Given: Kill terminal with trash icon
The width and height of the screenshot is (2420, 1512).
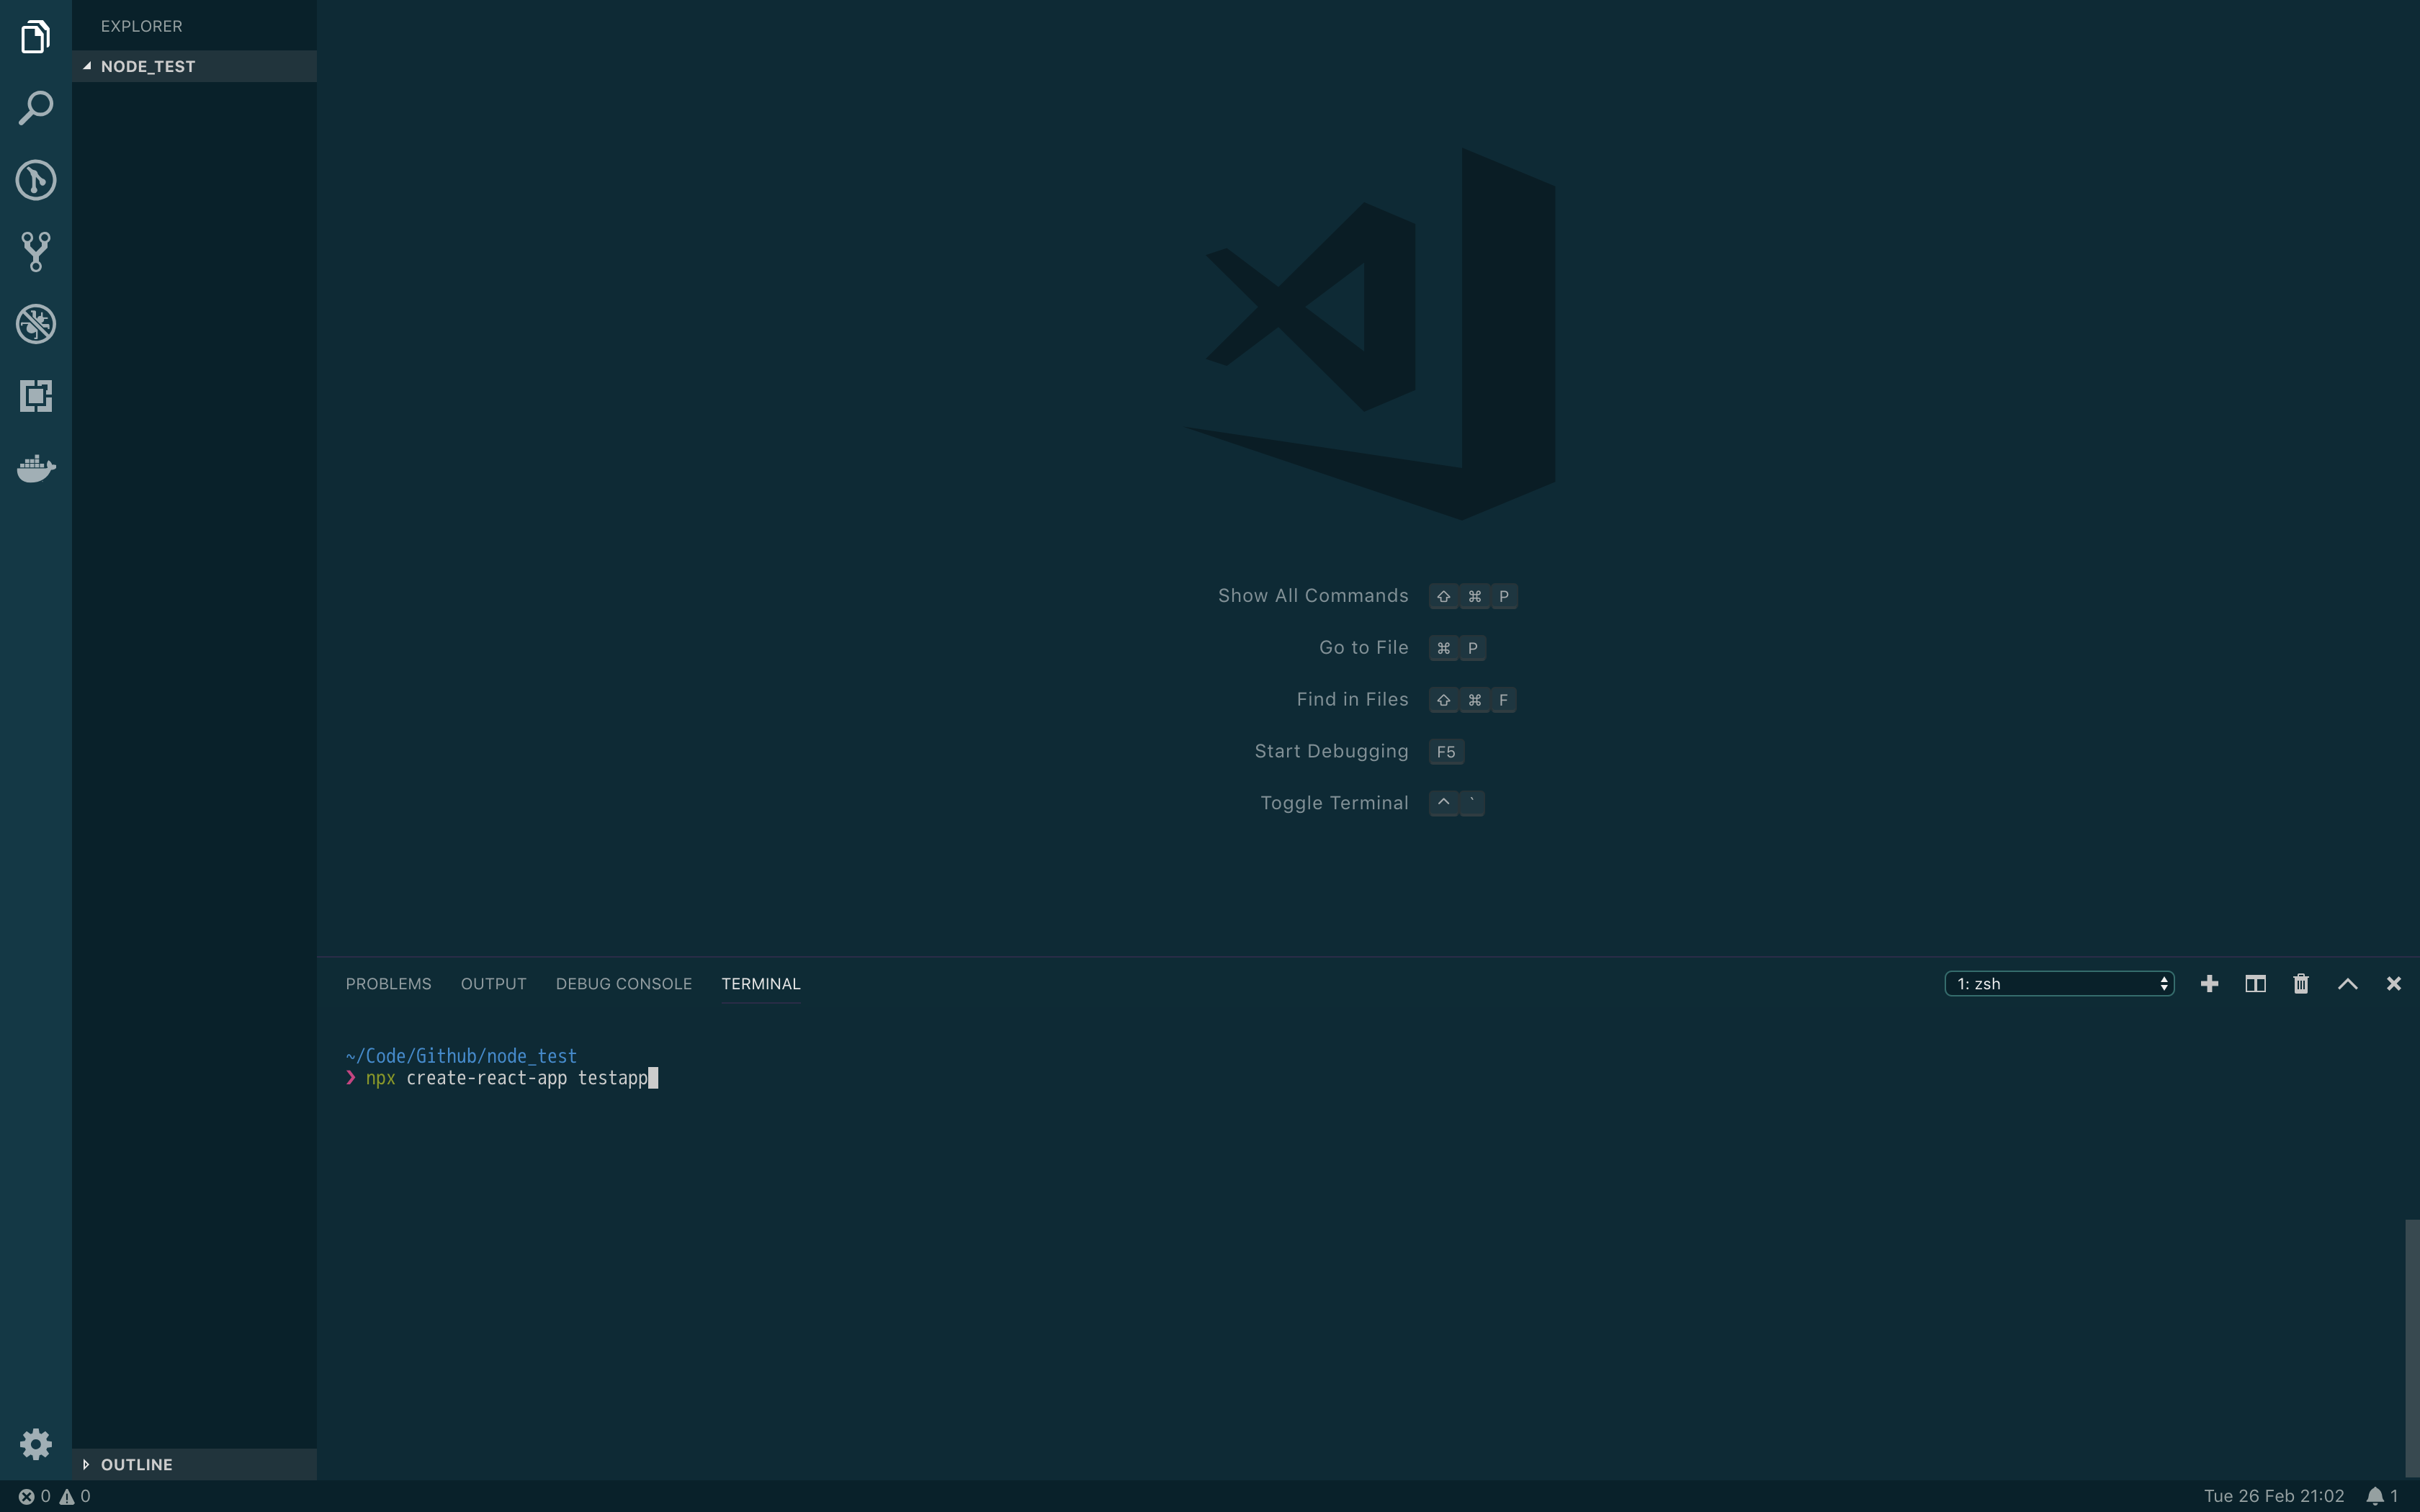Looking at the screenshot, I should [x=2301, y=984].
